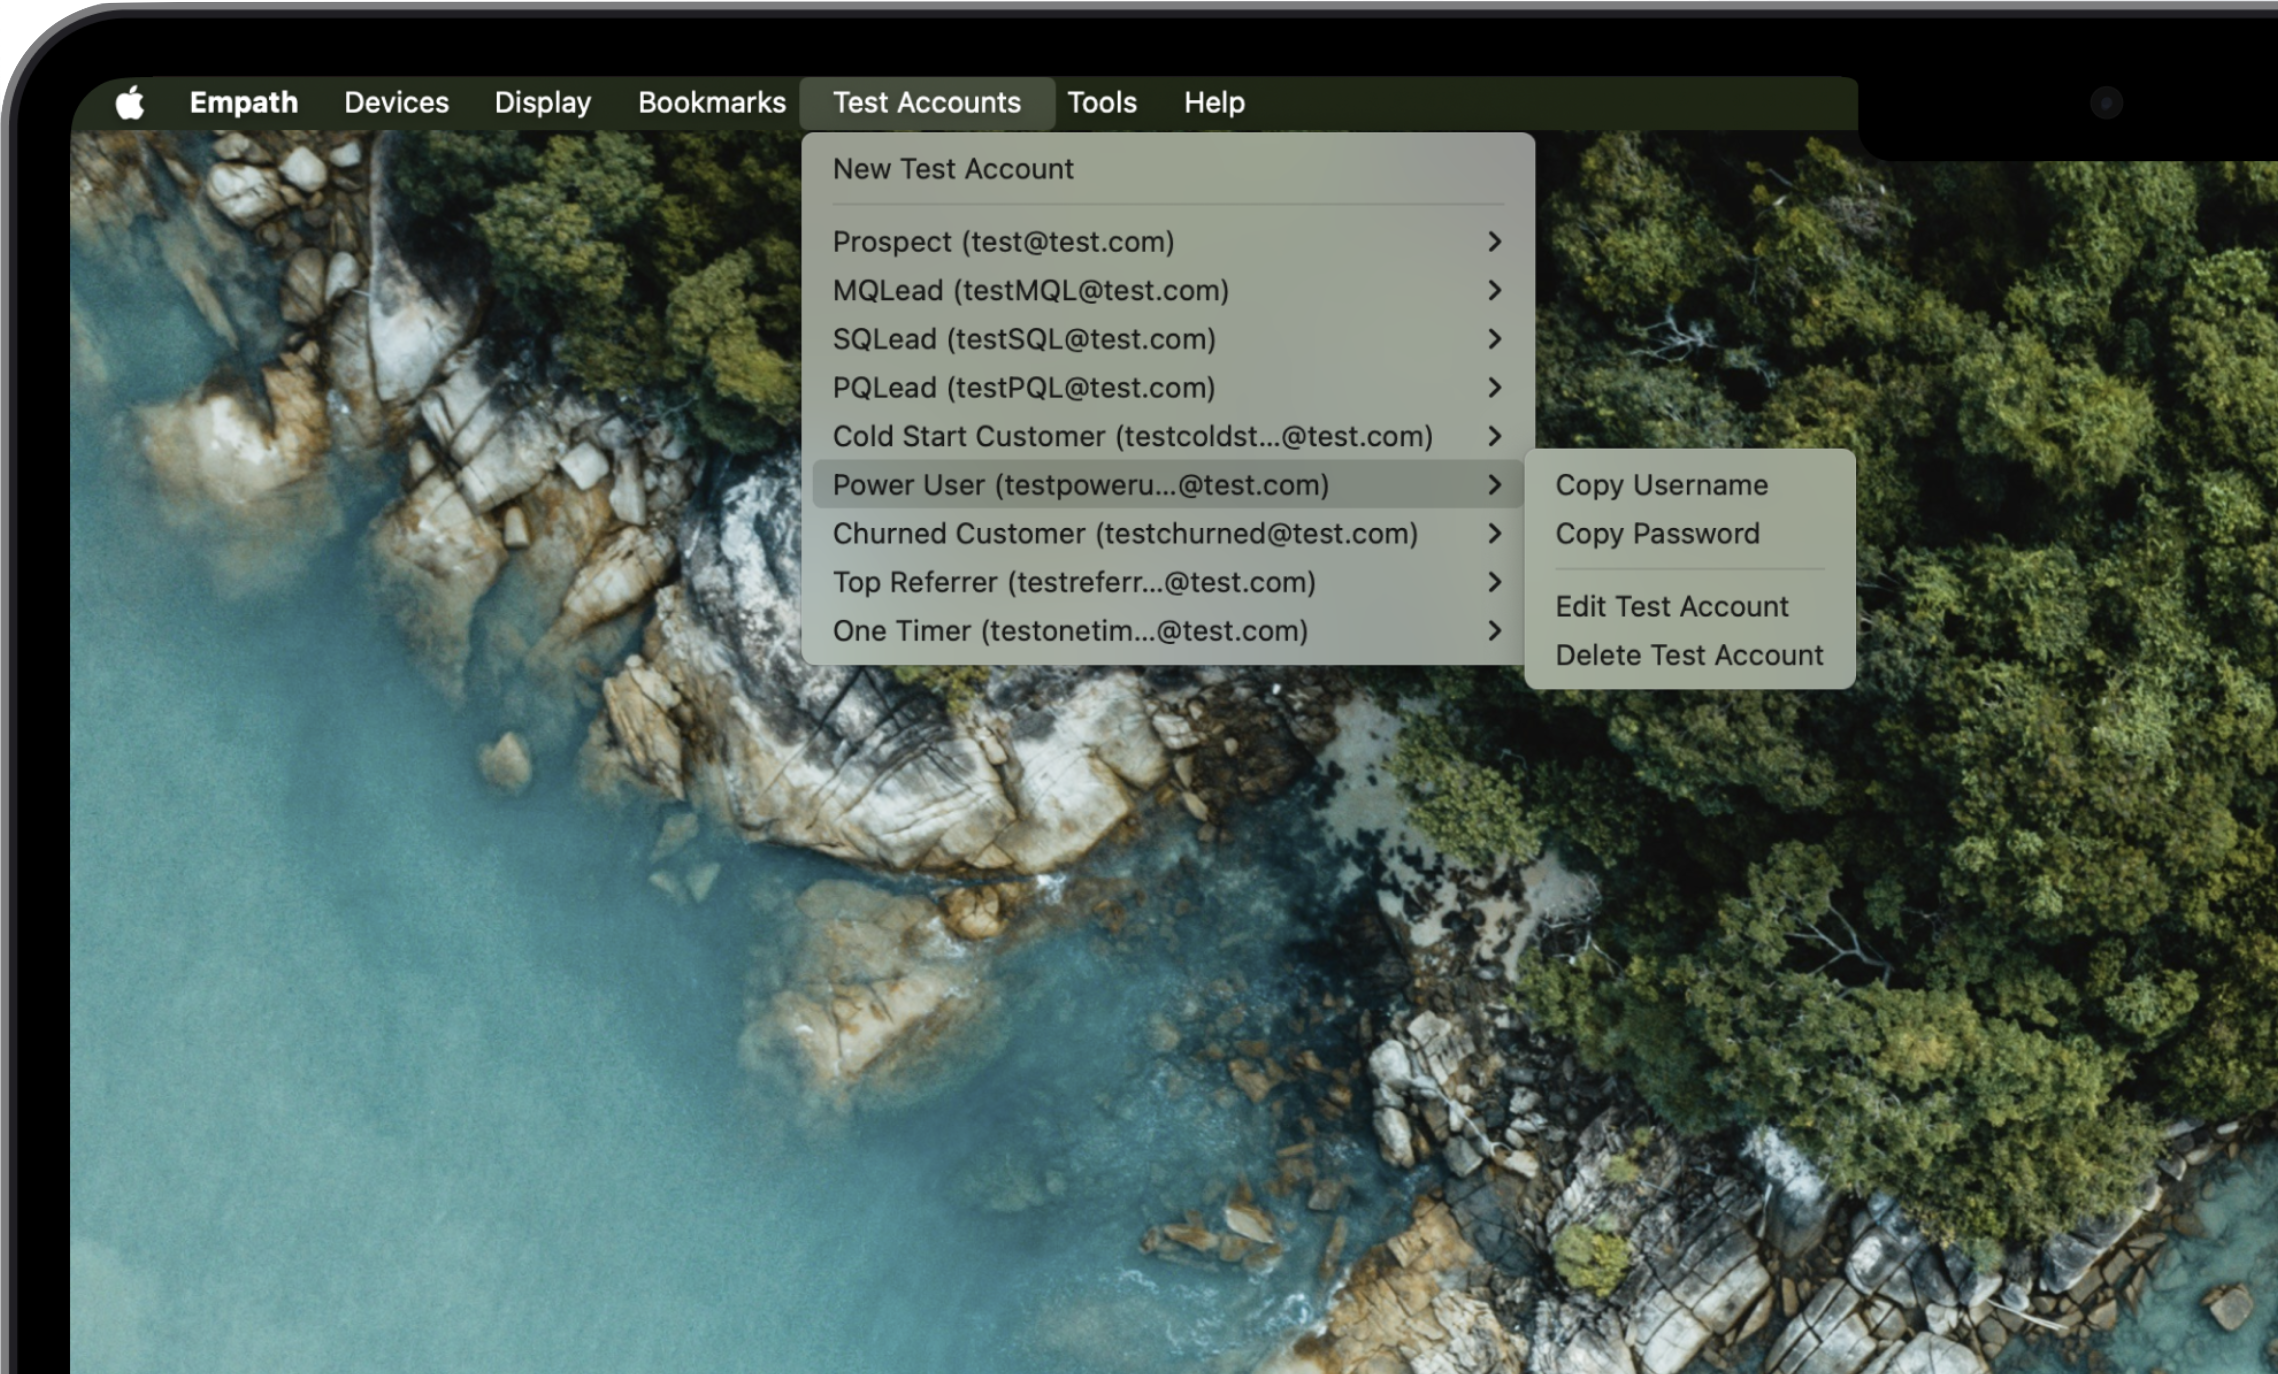Delete Test Account from submenu
The height and width of the screenshot is (1374, 2278).
pos(1689,656)
